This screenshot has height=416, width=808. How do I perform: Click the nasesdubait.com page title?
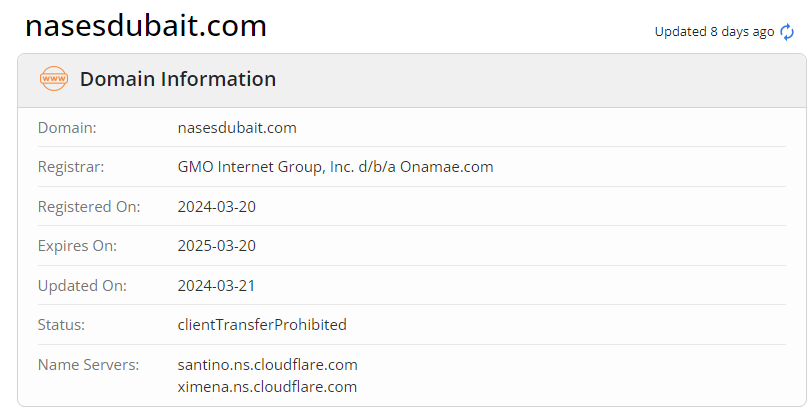(146, 25)
